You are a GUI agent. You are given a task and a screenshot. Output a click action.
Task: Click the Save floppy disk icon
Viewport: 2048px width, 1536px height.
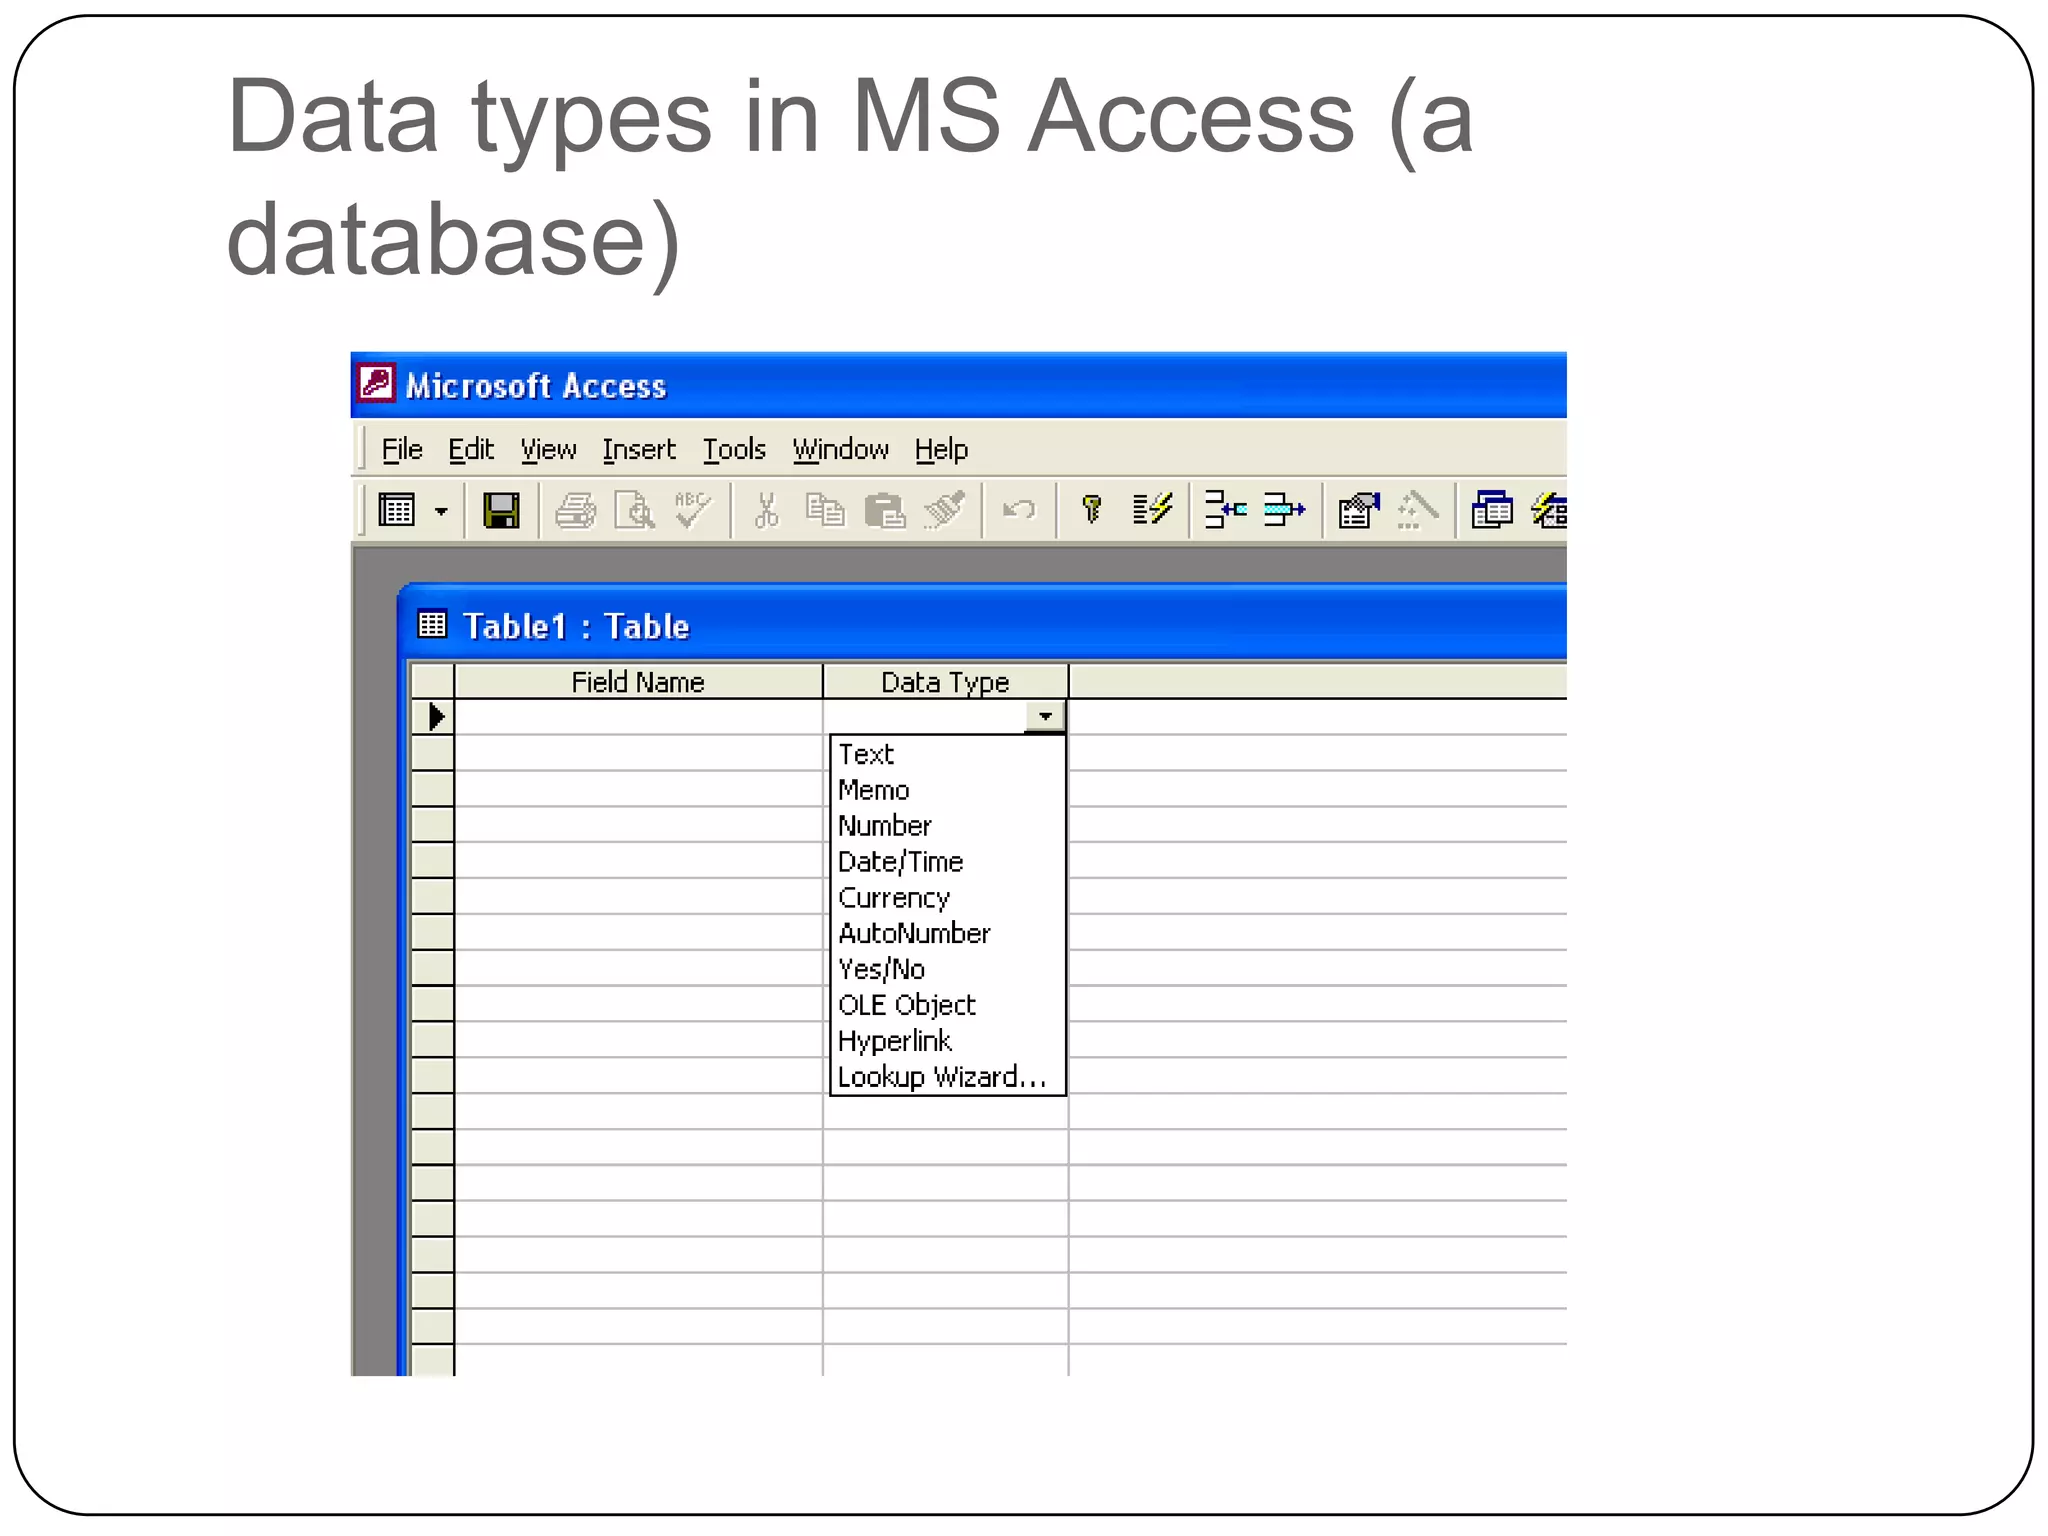[x=501, y=511]
